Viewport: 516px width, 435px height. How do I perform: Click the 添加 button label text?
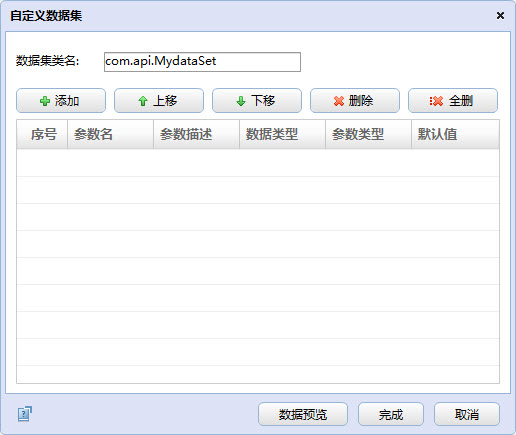[x=67, y=101]
